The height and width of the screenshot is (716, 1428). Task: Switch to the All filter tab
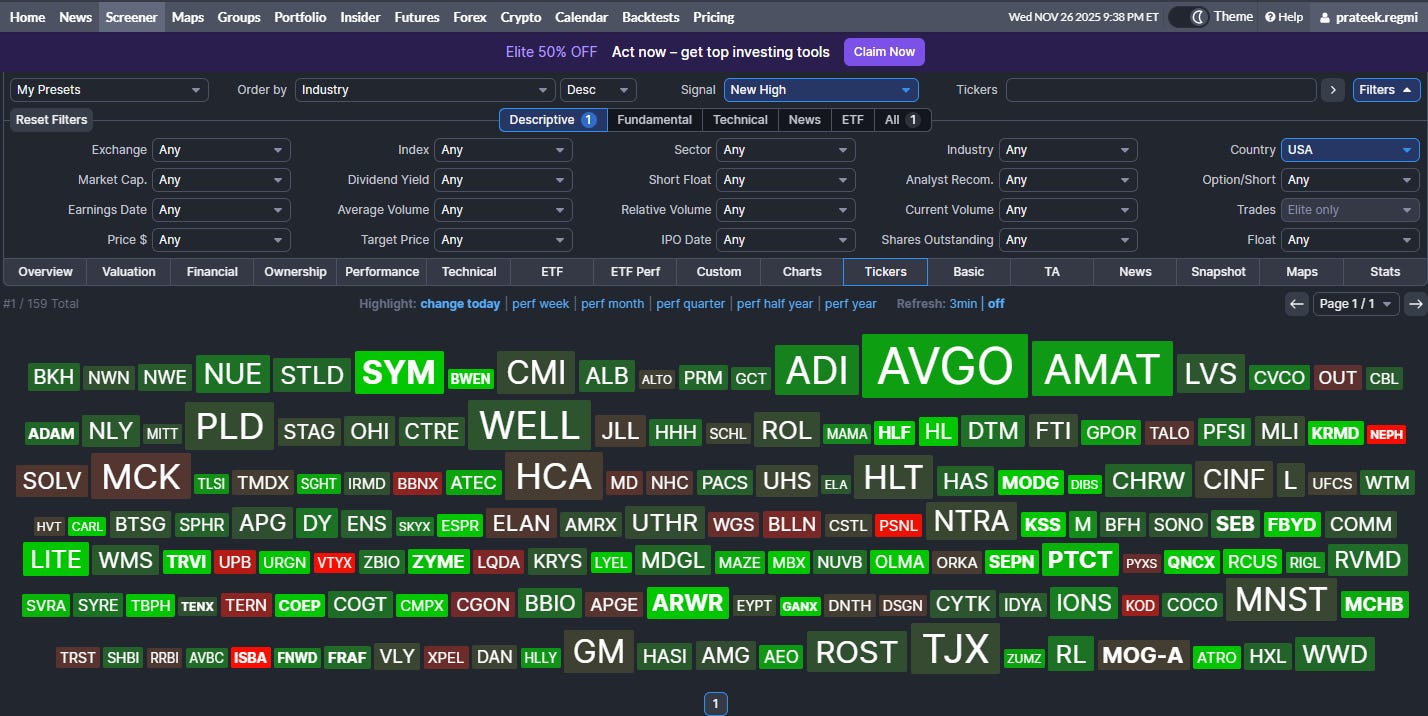pos(902,120)
